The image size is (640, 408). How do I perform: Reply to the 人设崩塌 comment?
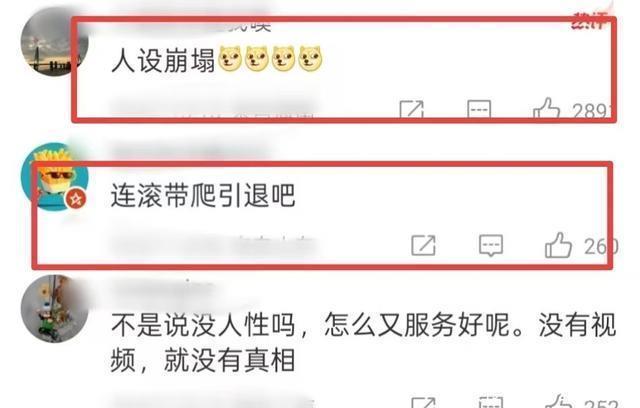479,109
